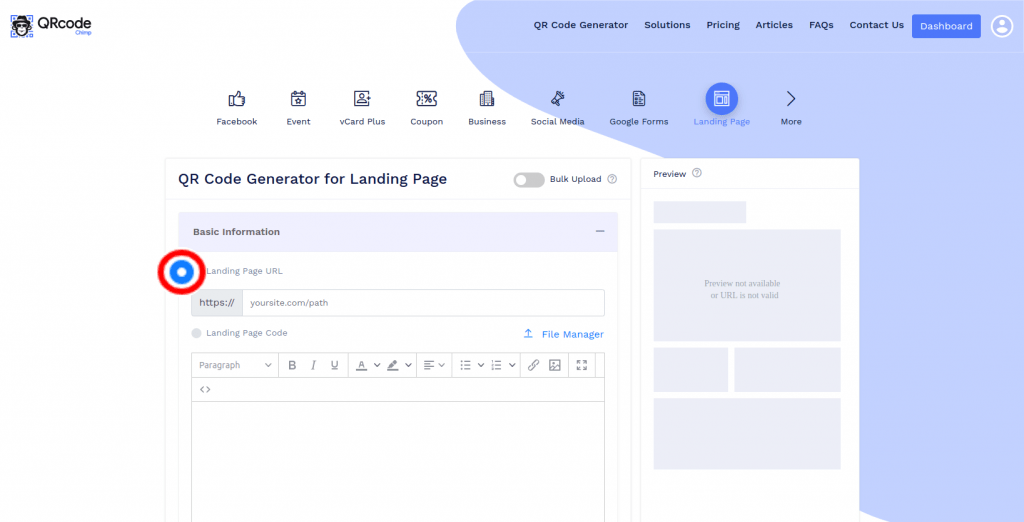Image resolution: width=1024 pixels, height=522 pixels.
Task: Expand the alignment options dropdown arrow
Action: click(442, 365)
